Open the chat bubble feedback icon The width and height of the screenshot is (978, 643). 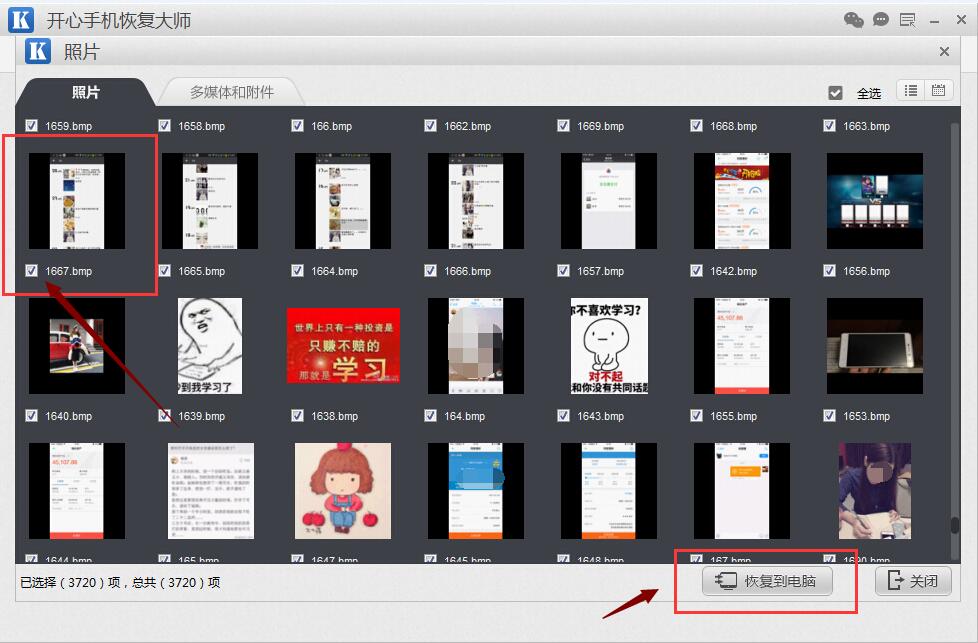tap(881, 20)
